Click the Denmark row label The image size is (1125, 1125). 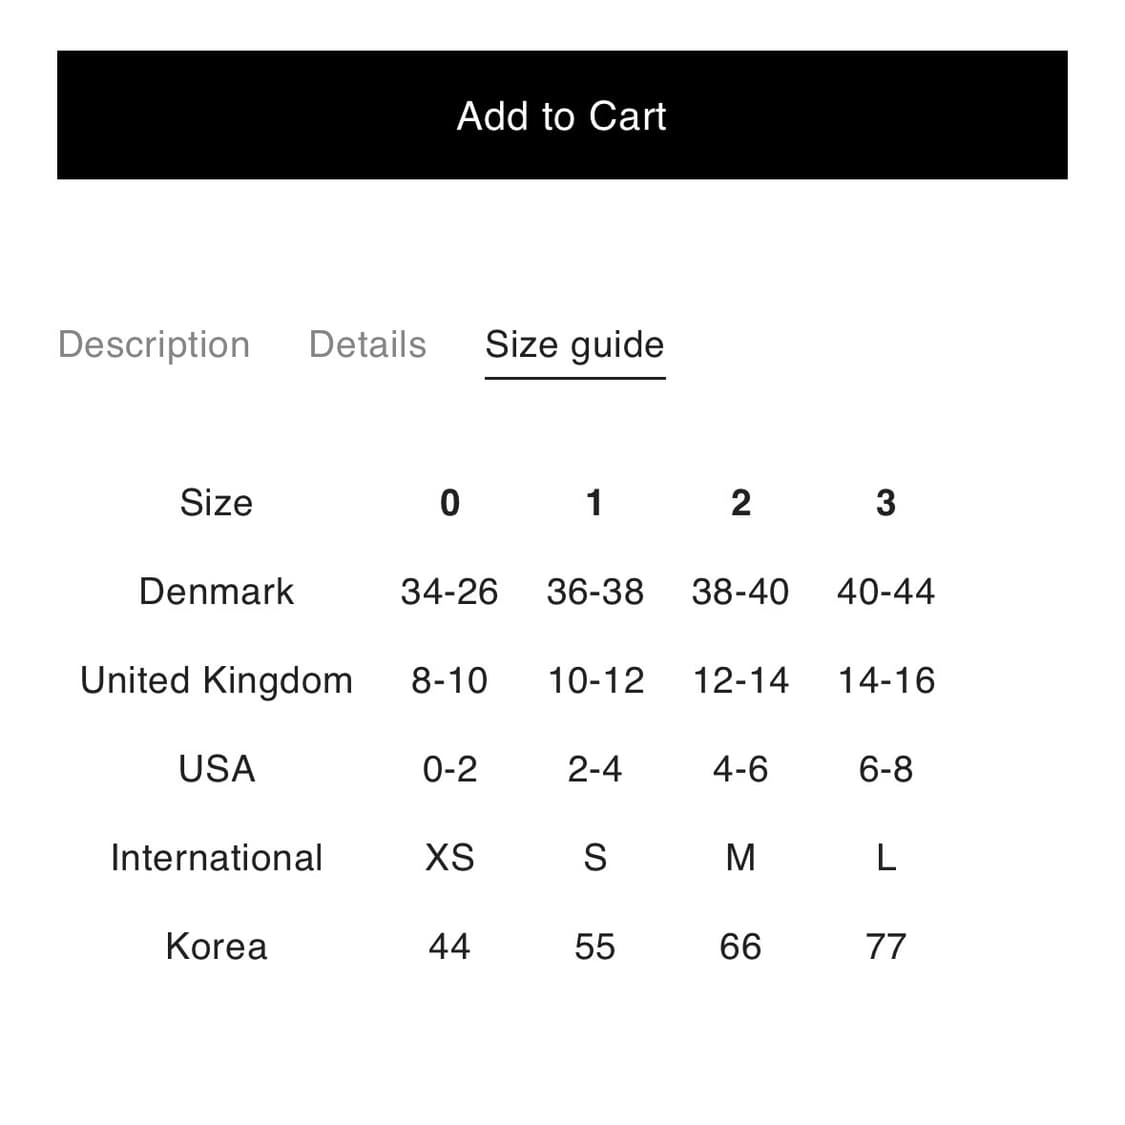[x=216, y=591]
